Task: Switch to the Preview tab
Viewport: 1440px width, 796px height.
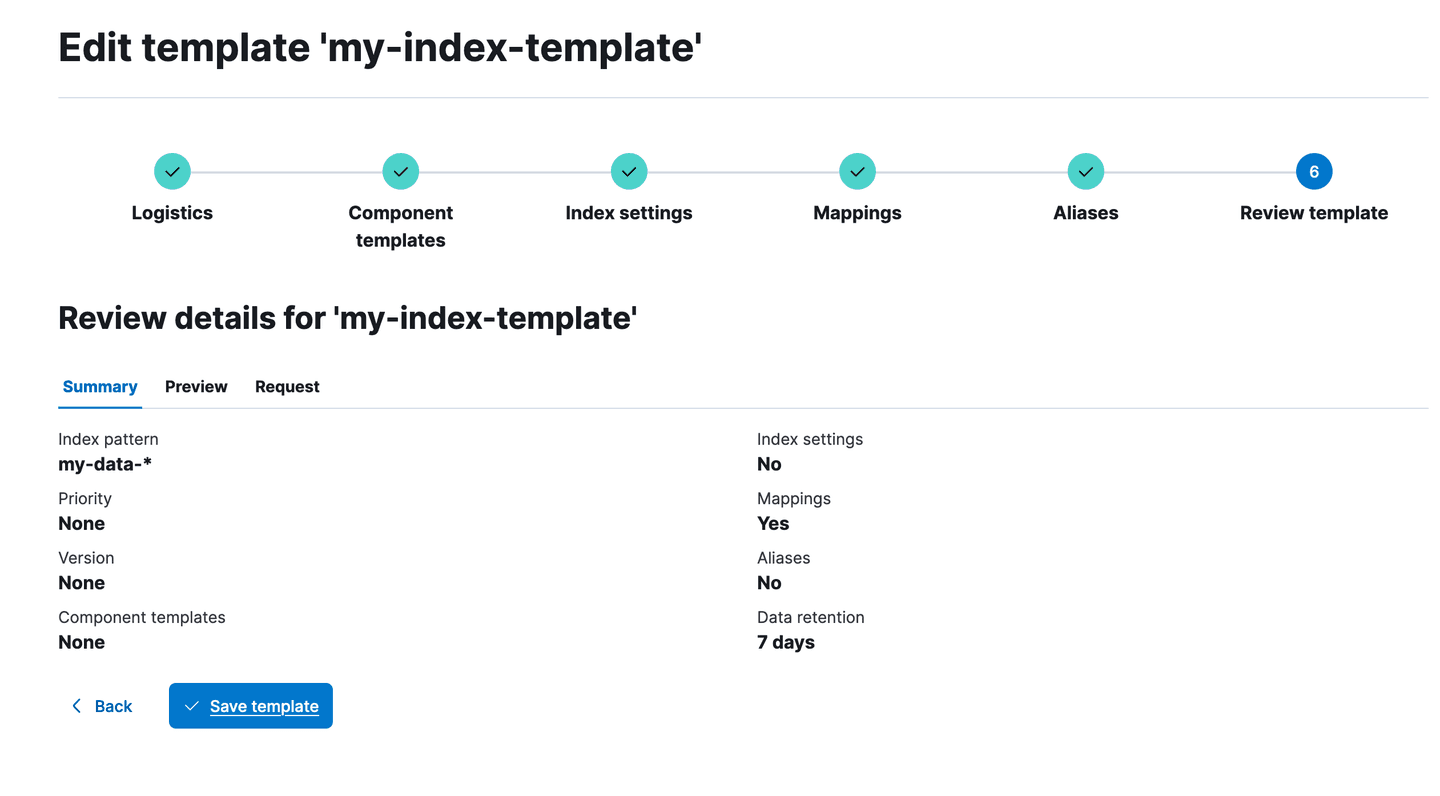Action: (x=196, y=387)
